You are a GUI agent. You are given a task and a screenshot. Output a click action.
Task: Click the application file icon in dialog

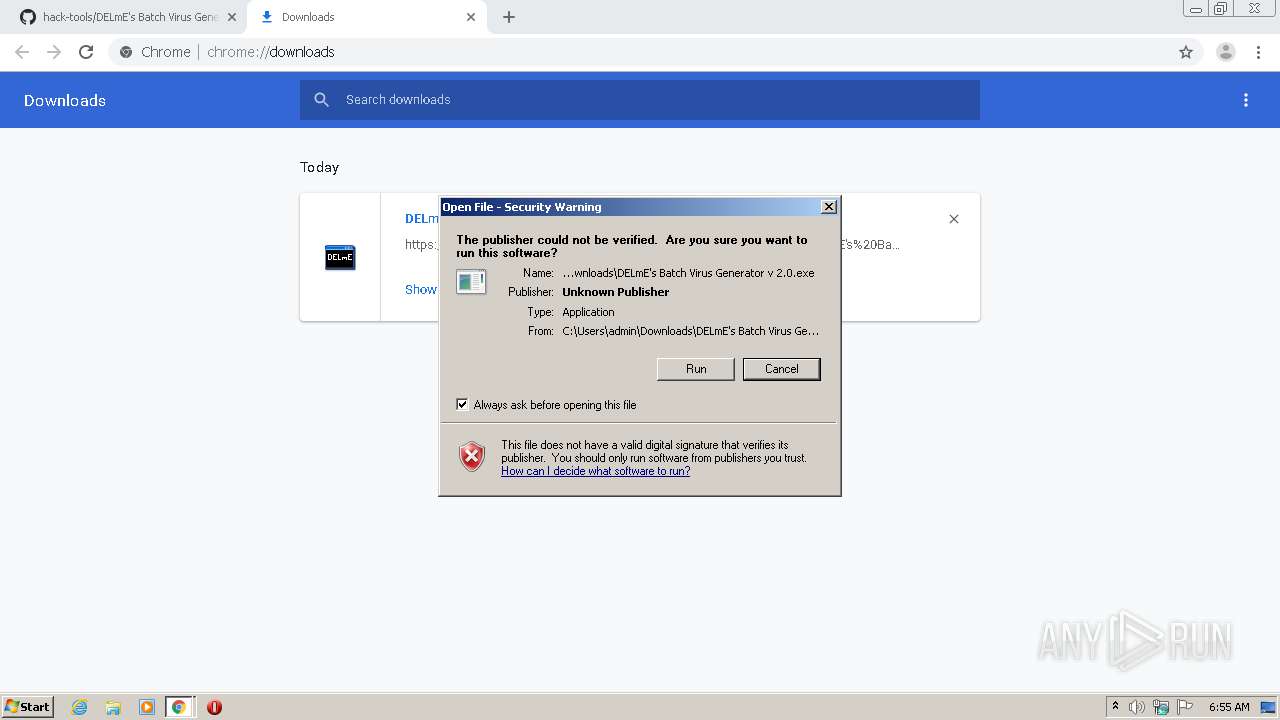tap(471, 281)
